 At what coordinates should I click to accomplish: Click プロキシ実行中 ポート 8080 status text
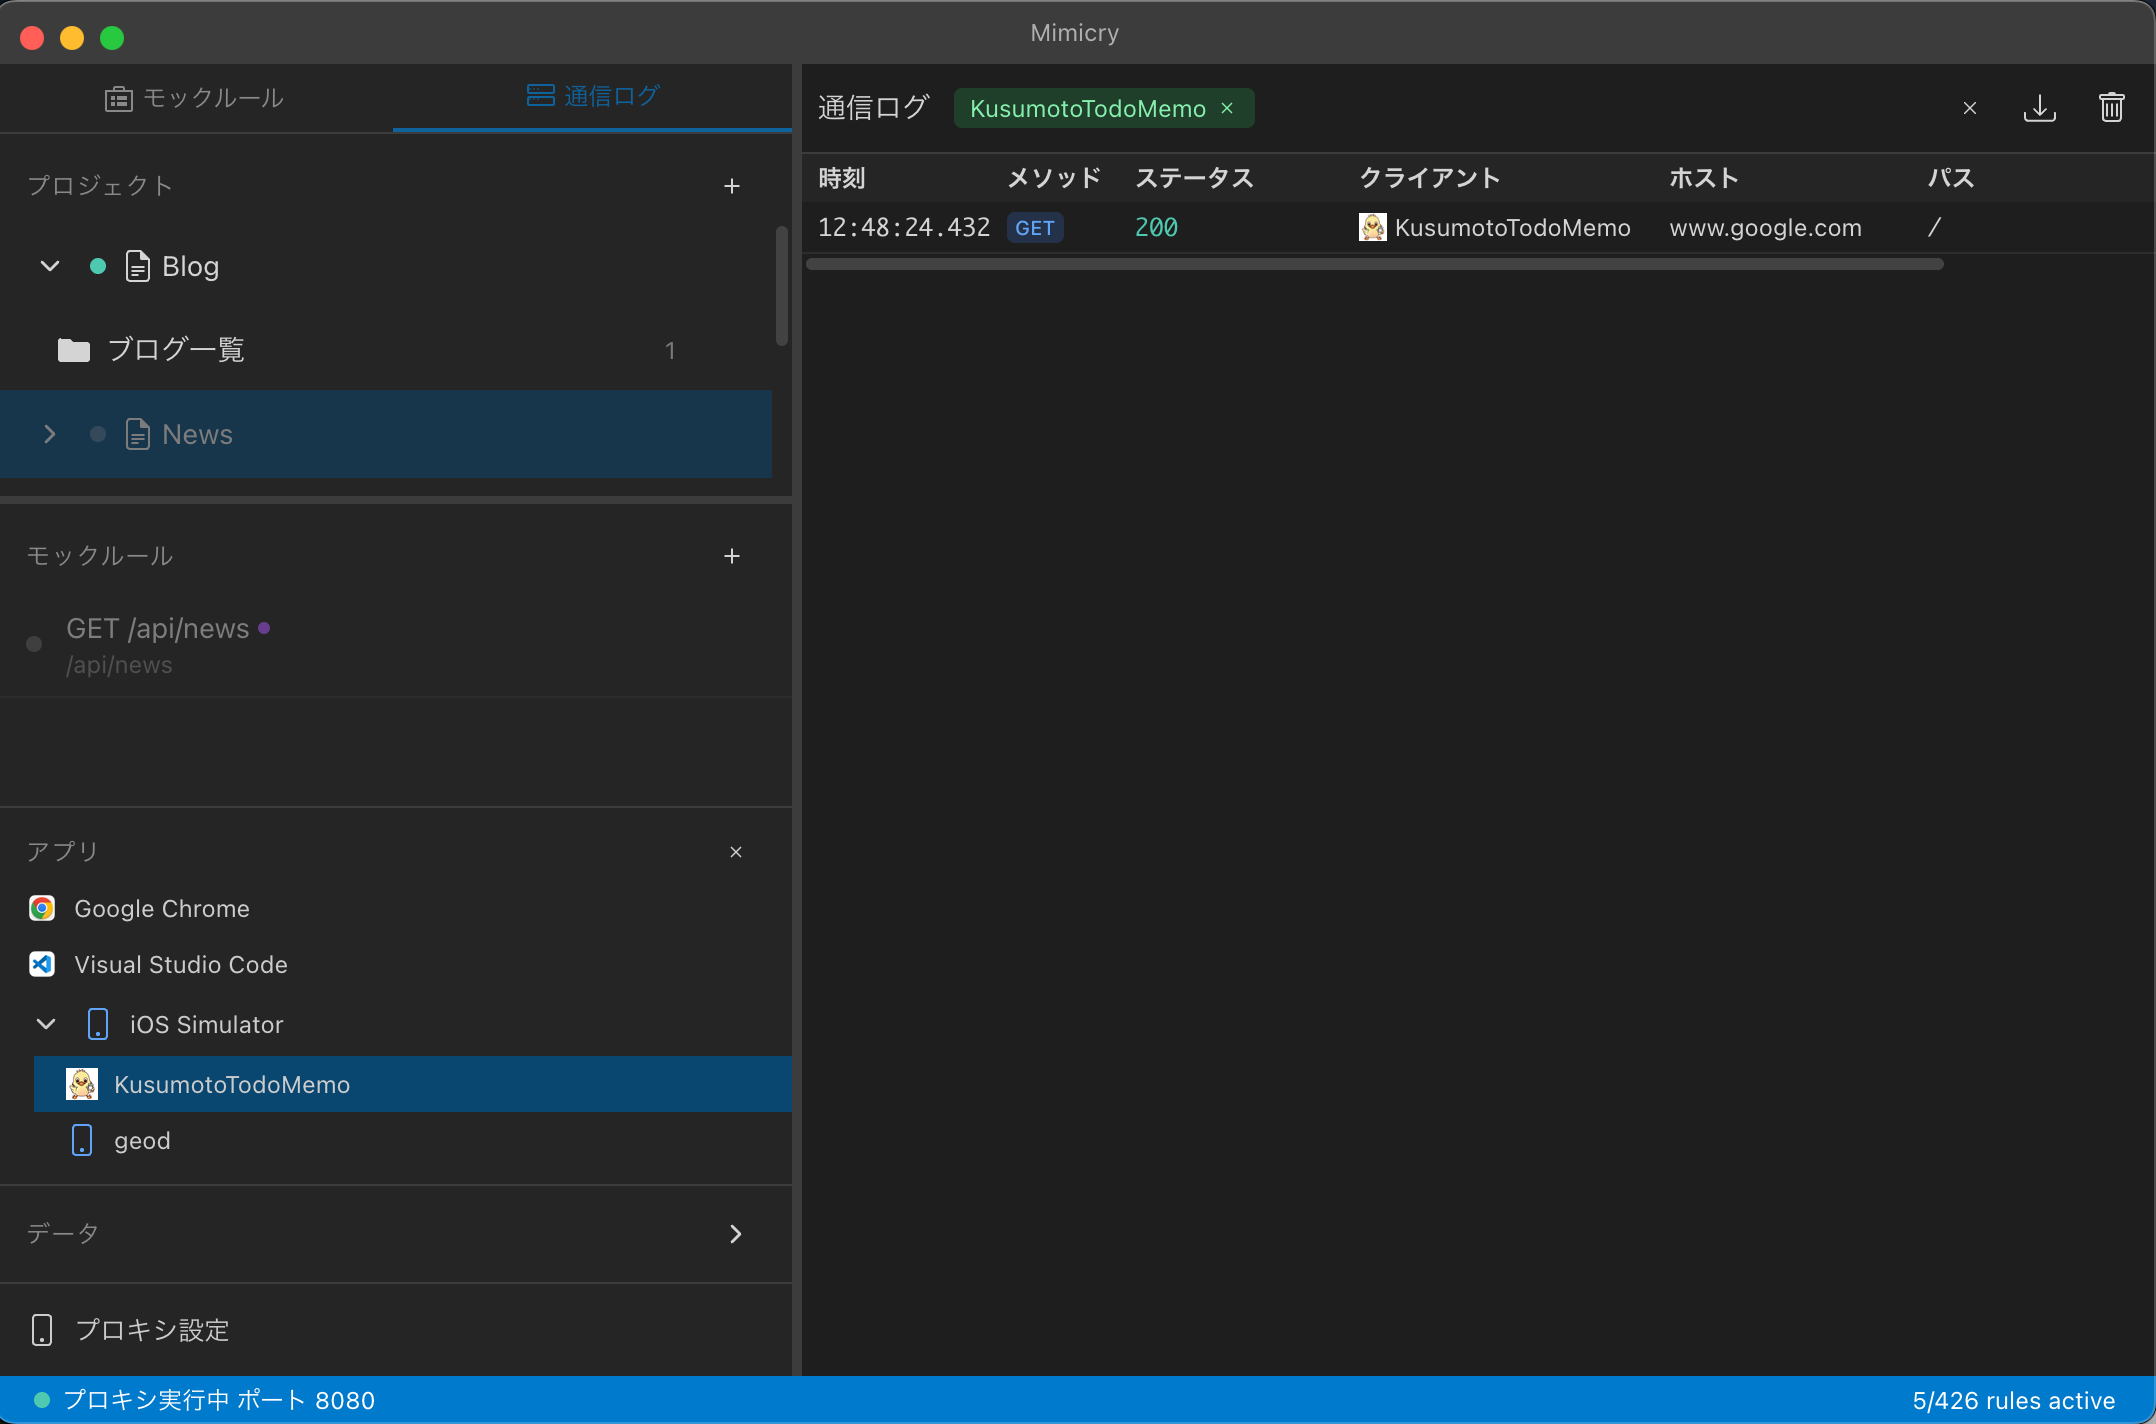click(219, 1400)
